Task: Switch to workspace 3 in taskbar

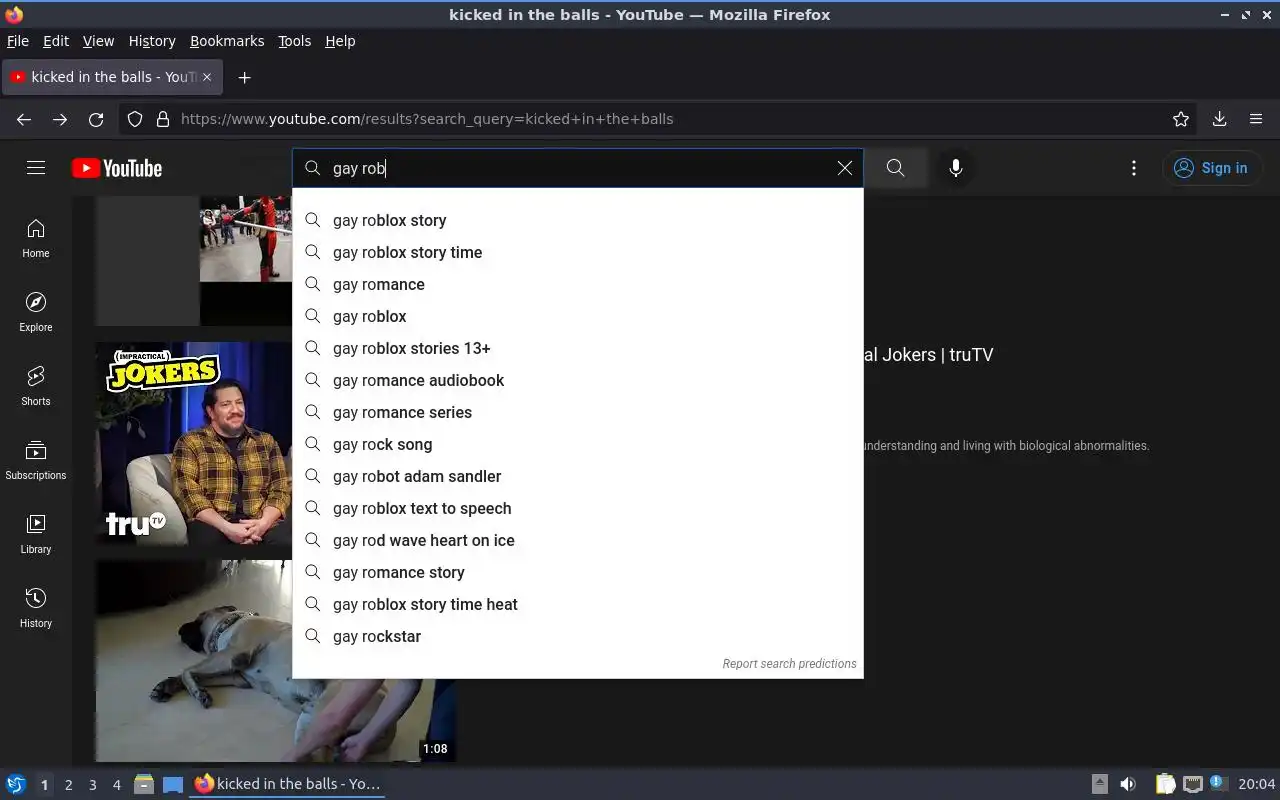Action: (x=92, y=784)
